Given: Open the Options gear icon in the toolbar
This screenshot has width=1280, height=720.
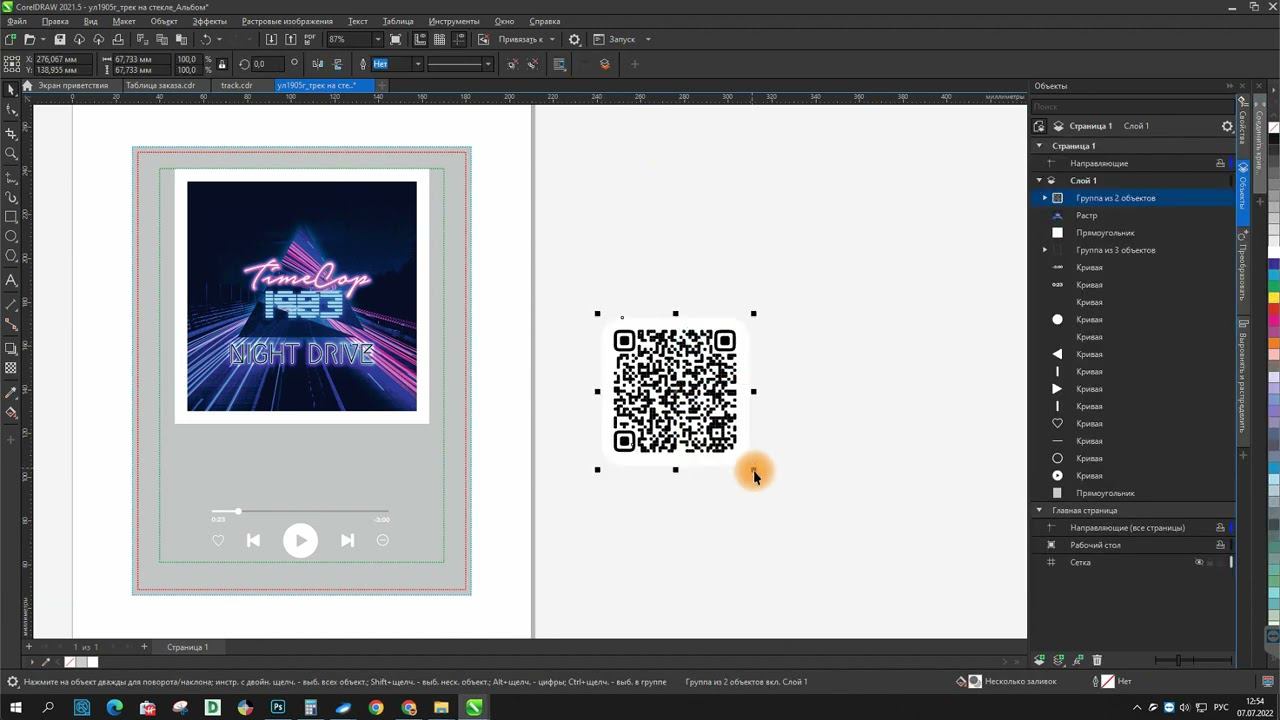Looking at the screenshot, I should coord(574,39).
